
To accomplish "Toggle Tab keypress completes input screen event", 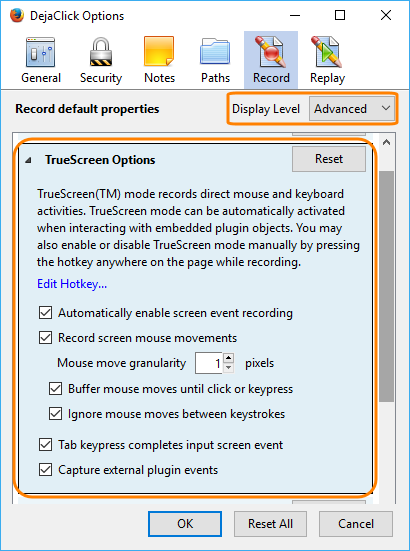I will (45, 445).
